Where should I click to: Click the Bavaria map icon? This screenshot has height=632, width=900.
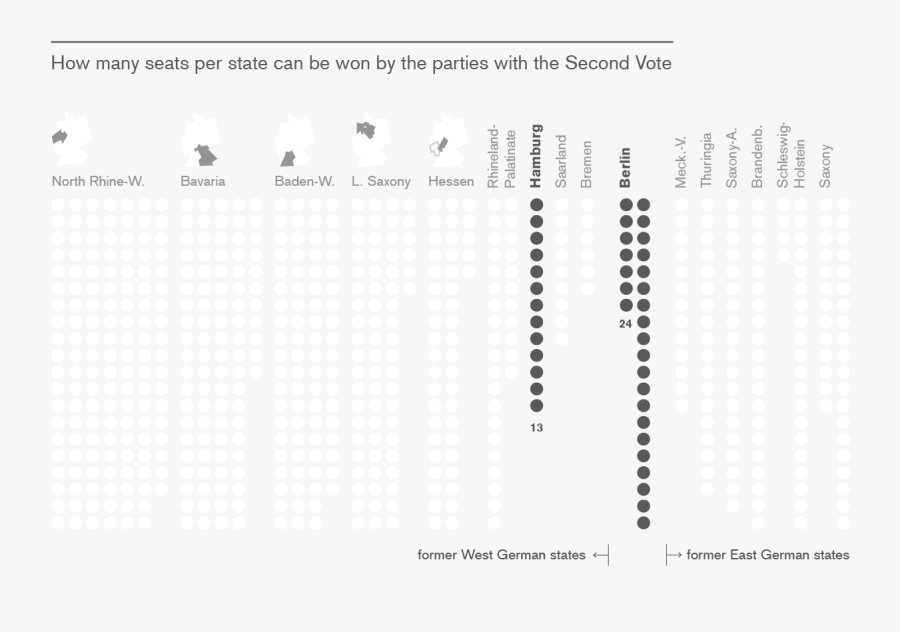click(x=200, y=142)
